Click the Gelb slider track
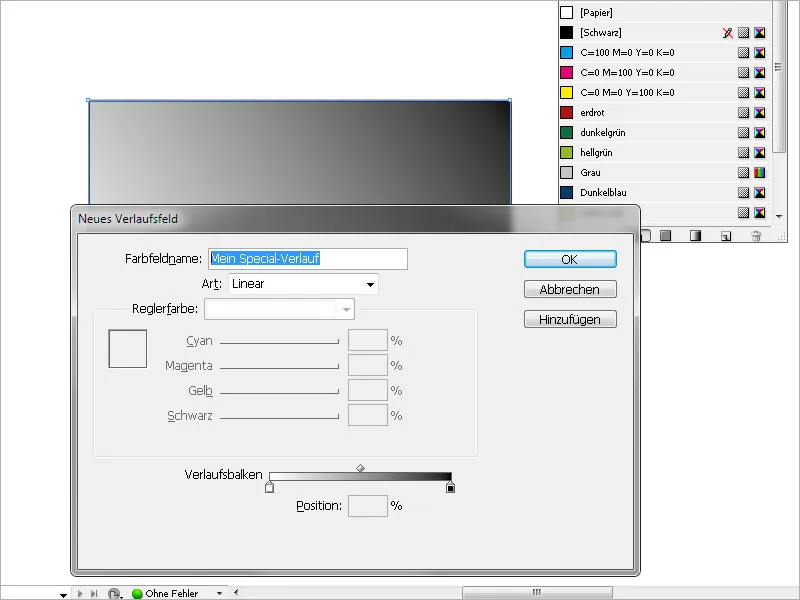800x600 pixels. coord(279,391)
